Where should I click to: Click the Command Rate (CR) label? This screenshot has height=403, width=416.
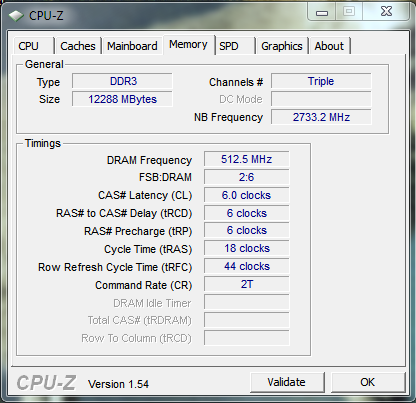coord(144,285)
